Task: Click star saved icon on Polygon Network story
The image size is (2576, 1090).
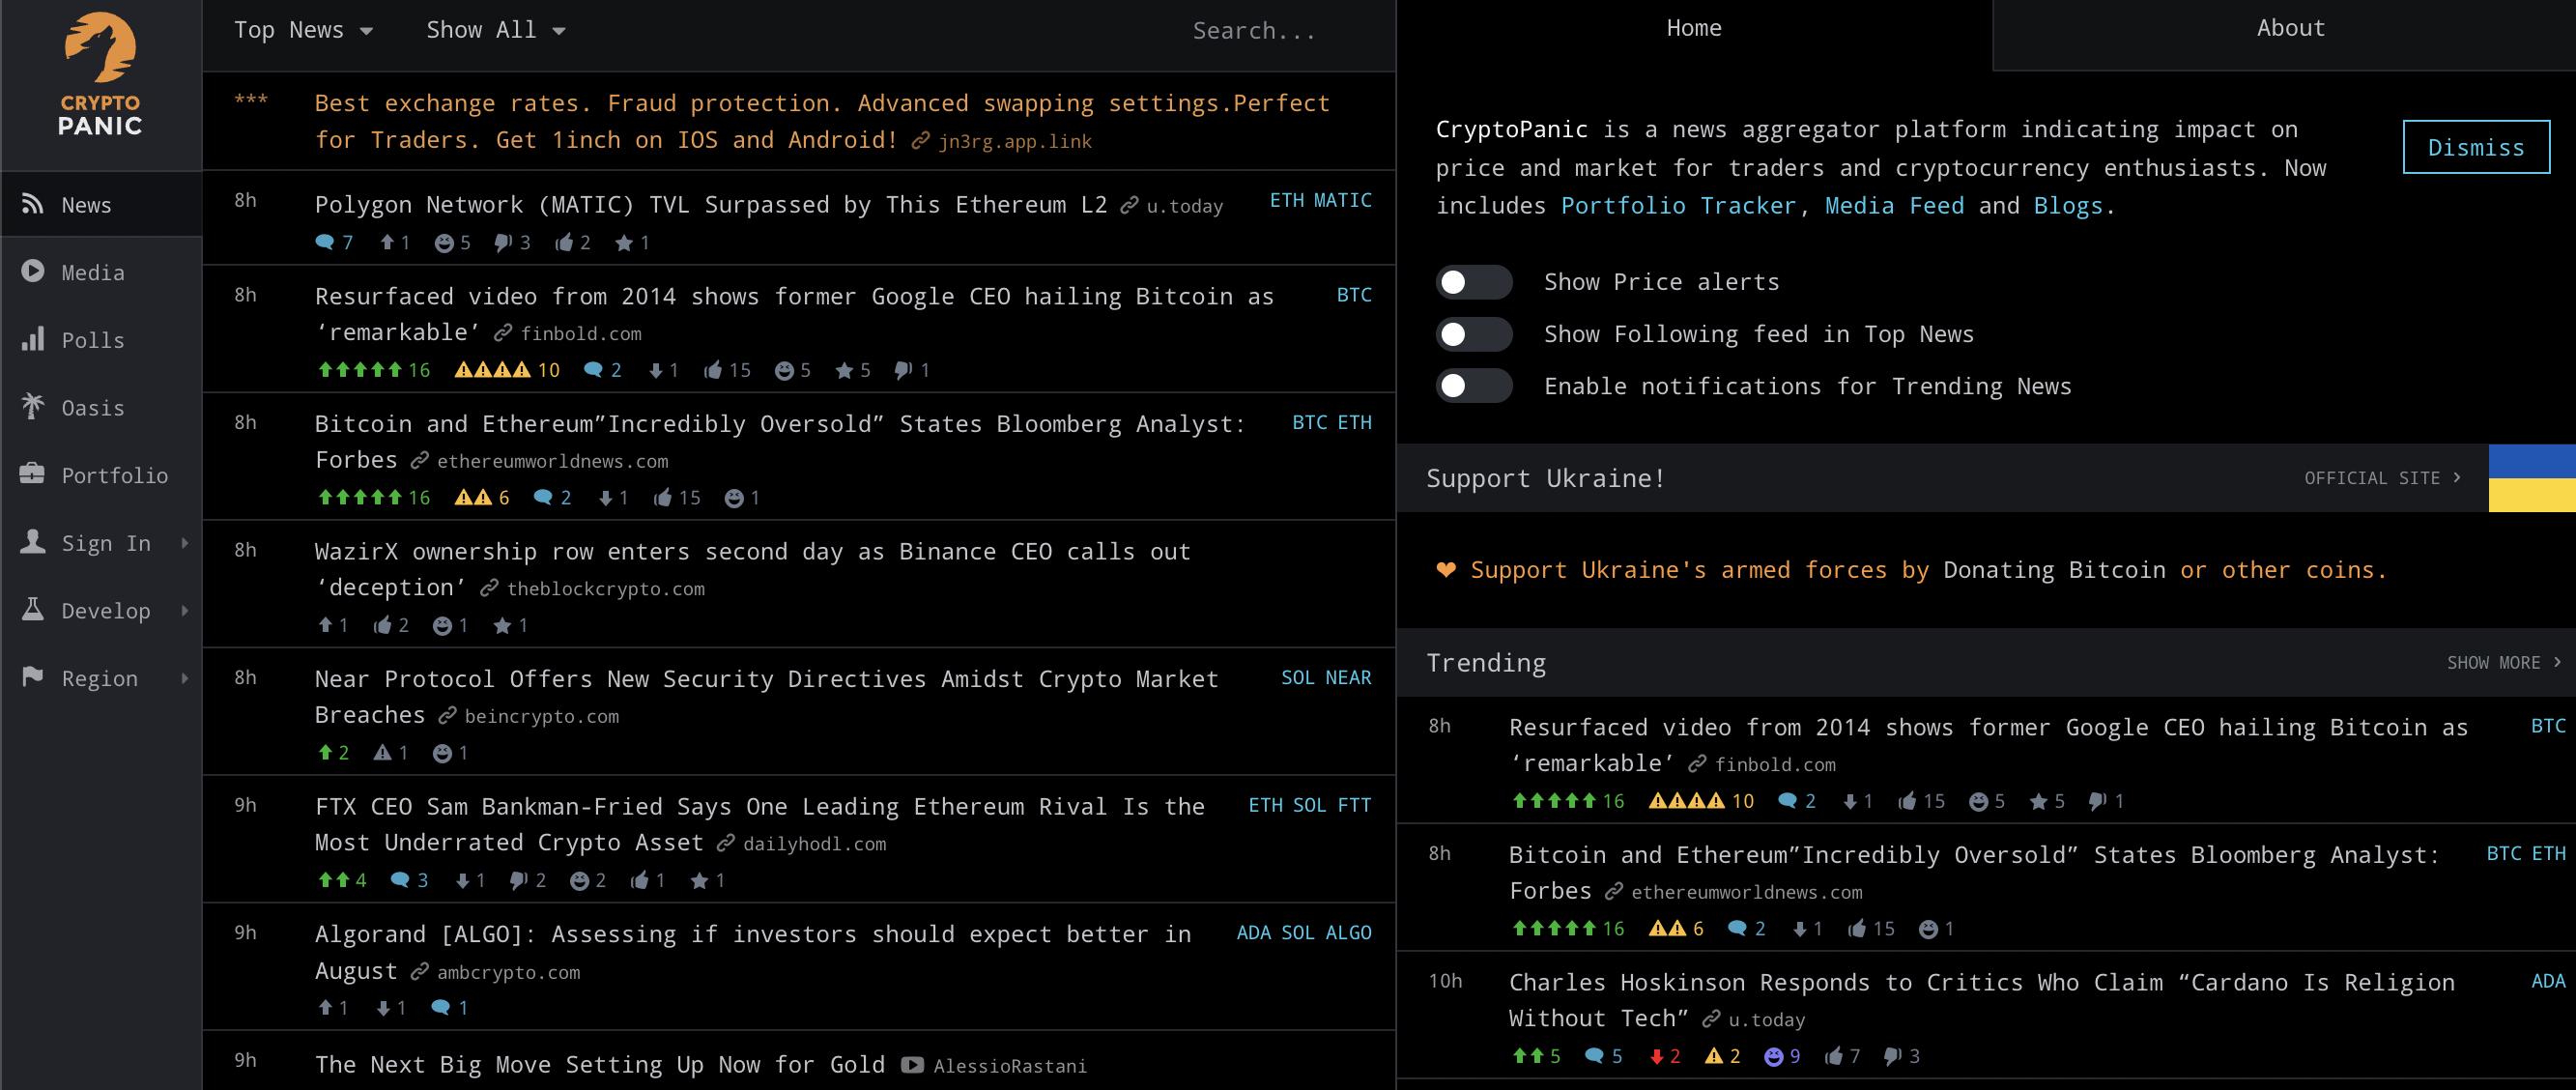Action: [x=624, y=242]
